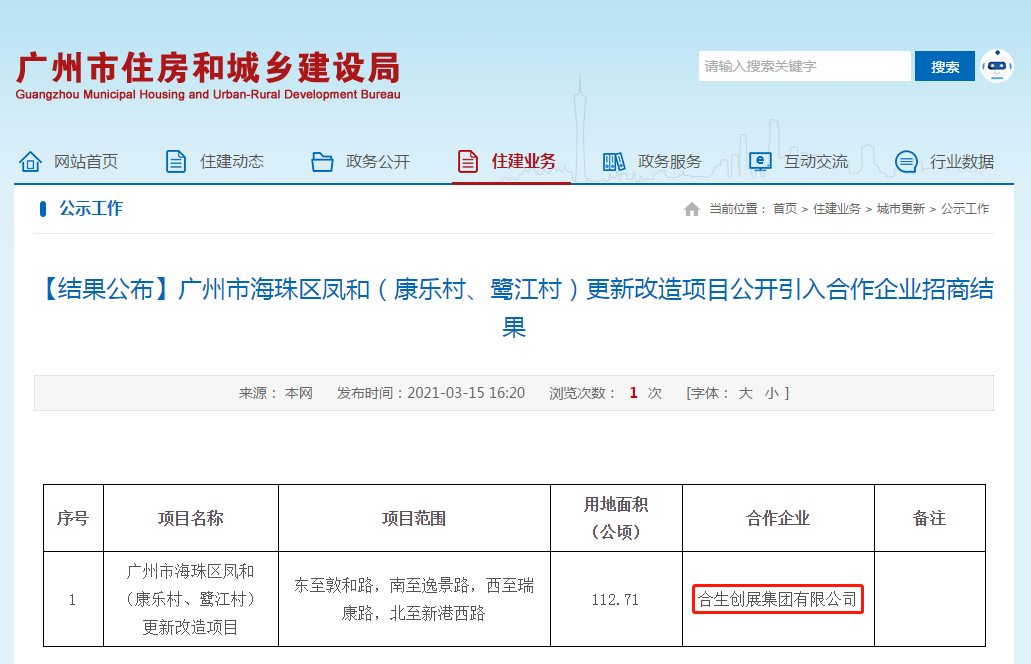Open the 网站首页 menu item
Screen dimensions: 1031x664
coord(86,161)
